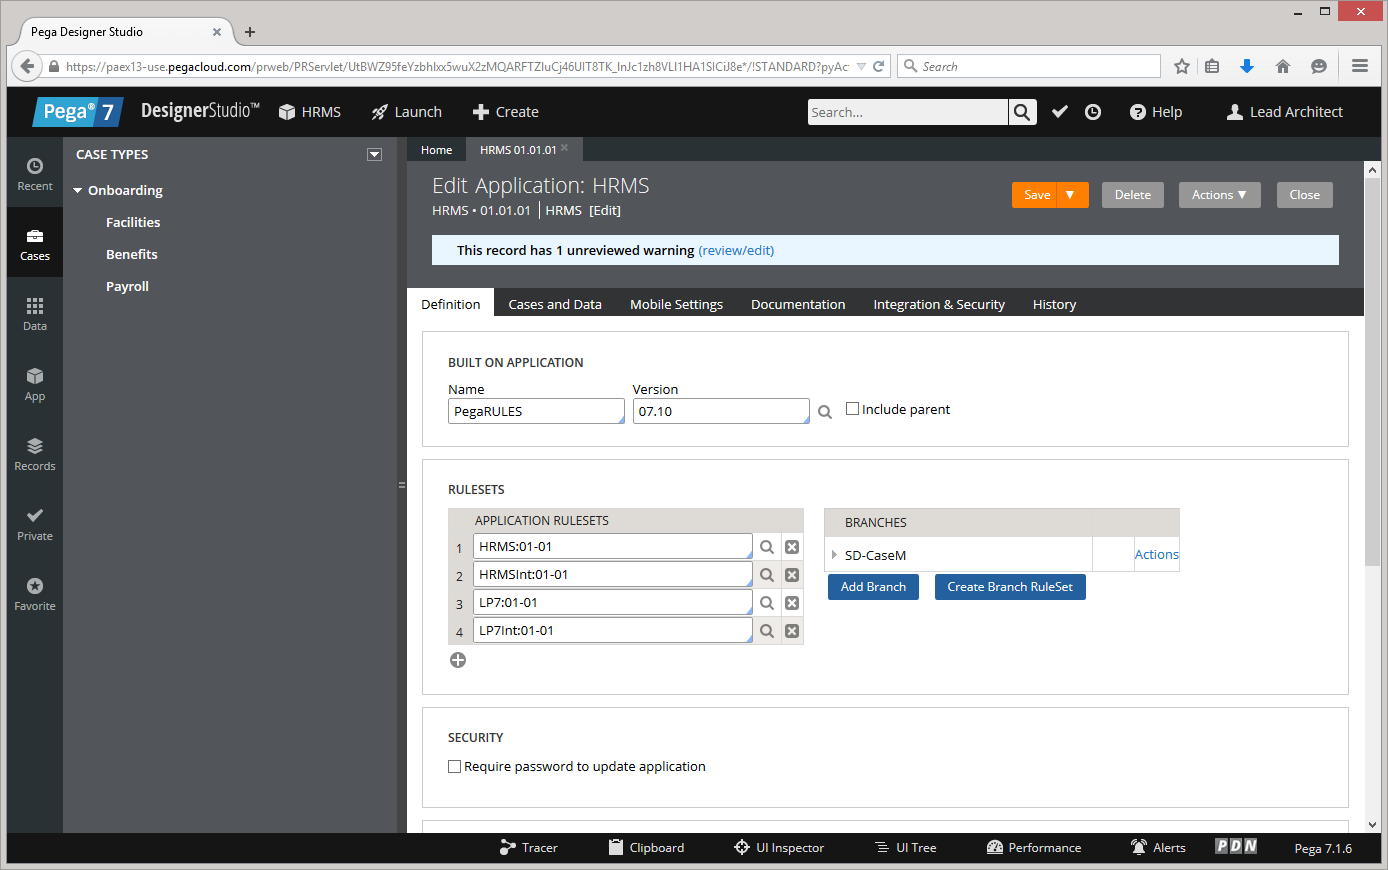The height and width of the screenshot is (870, 1388).
Task: Expand the SD-CaseM branch row
Action: click(834, 555)
